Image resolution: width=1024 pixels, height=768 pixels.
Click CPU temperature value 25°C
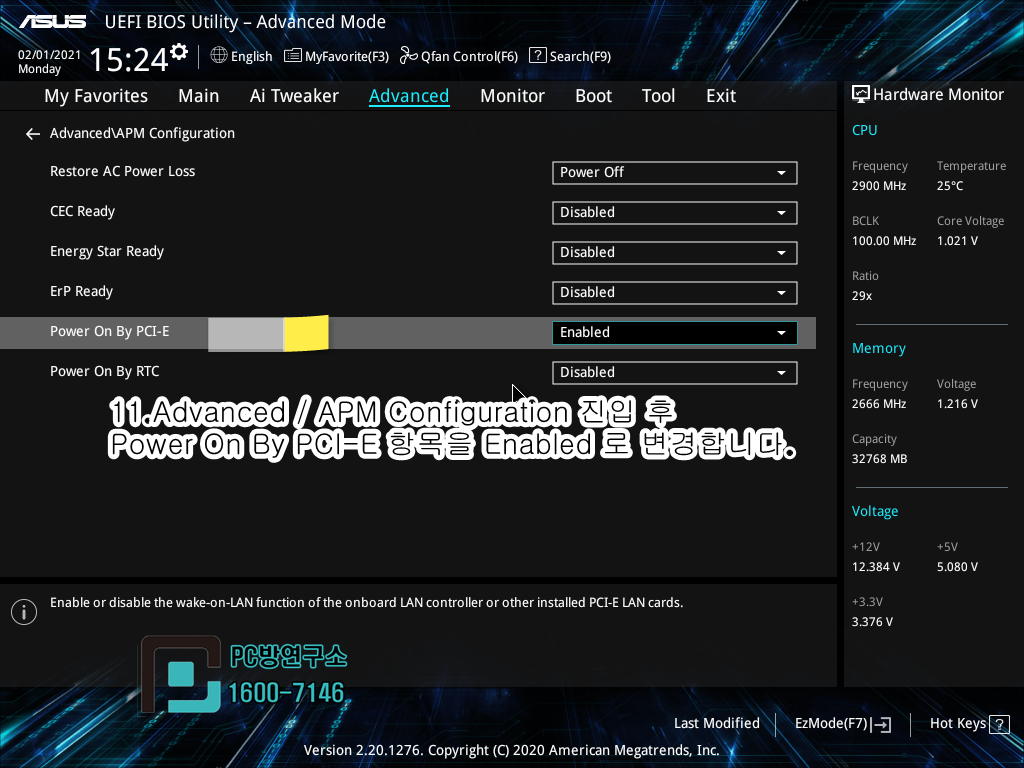[950, 186]
